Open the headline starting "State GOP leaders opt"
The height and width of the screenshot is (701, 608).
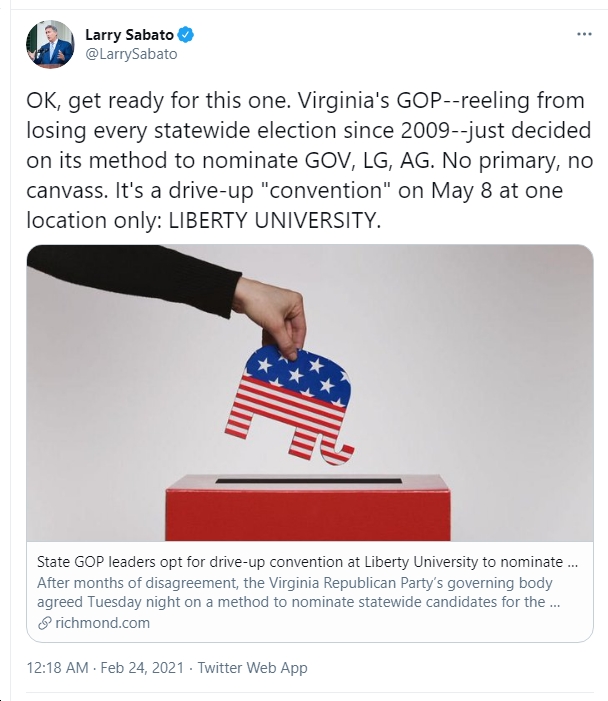[x=307, y=562]
